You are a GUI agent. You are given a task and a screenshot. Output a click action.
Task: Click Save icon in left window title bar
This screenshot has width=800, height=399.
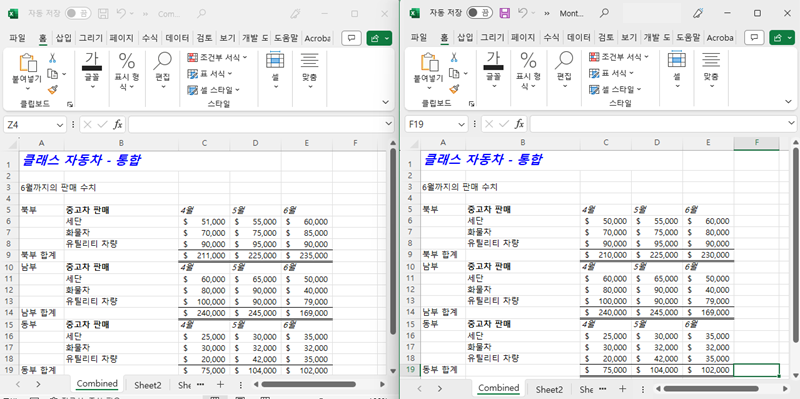[x=104, y=14]
